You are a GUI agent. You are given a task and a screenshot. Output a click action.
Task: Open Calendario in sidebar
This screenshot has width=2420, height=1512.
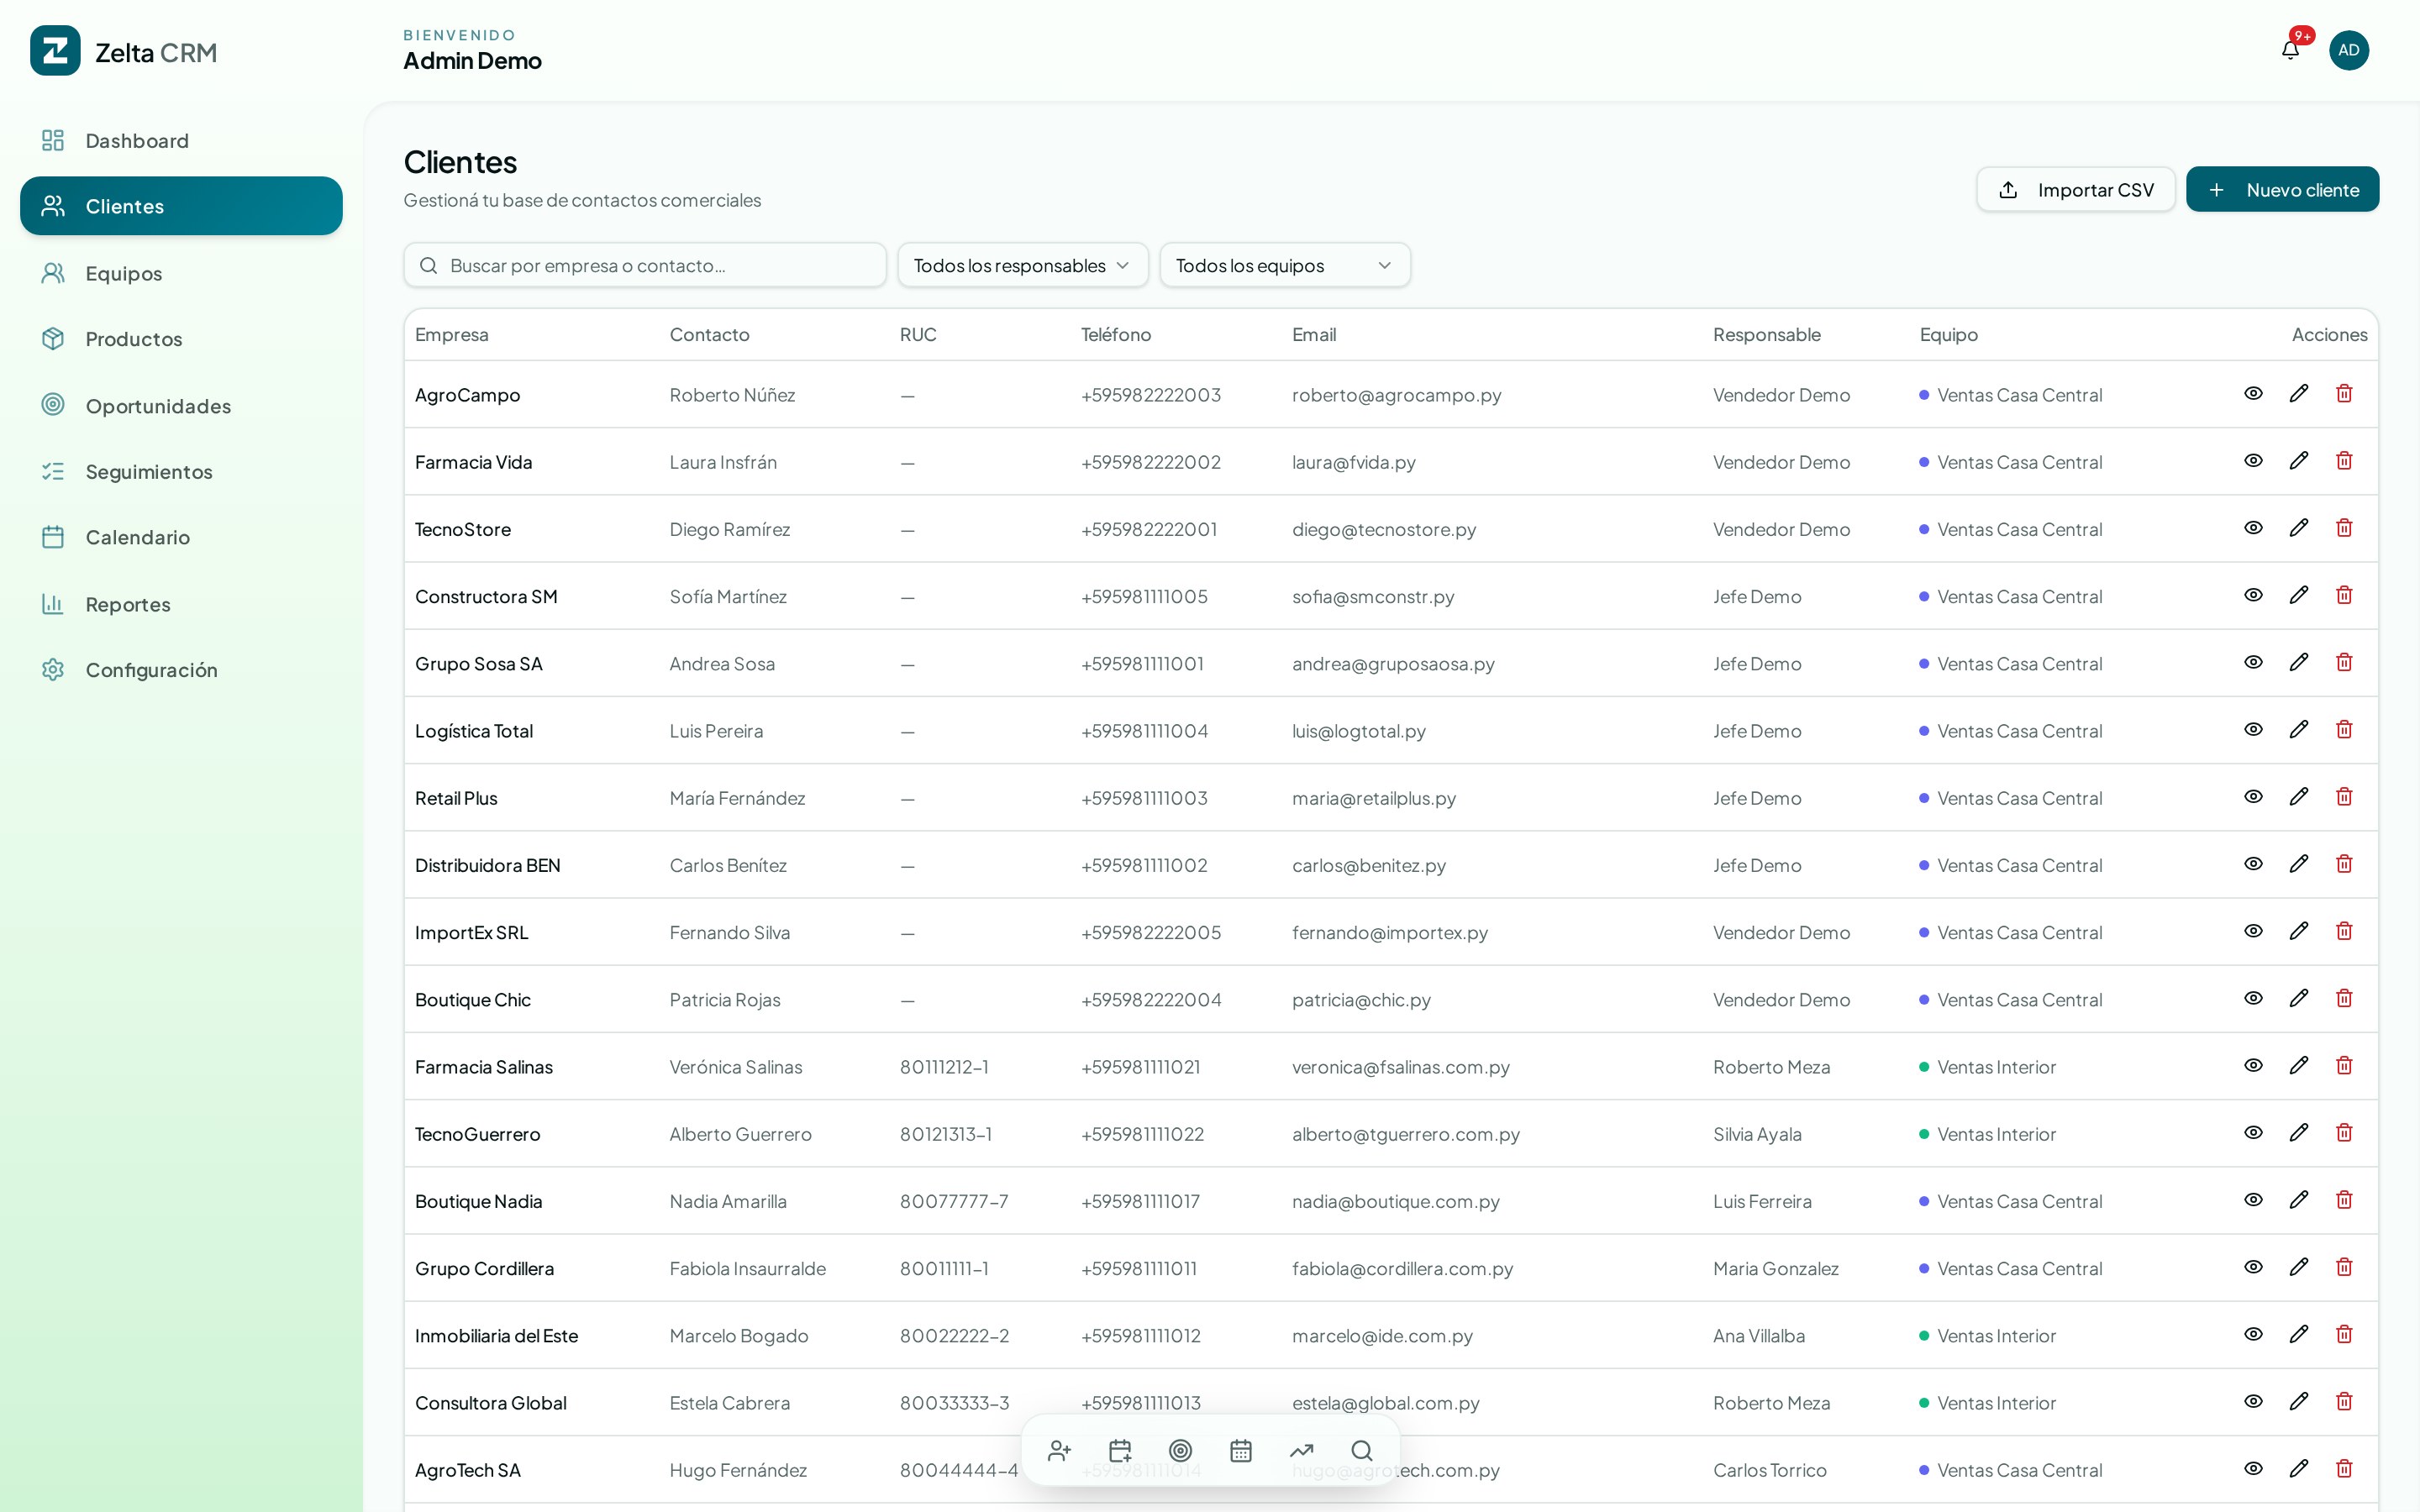[x=181, y=537]
